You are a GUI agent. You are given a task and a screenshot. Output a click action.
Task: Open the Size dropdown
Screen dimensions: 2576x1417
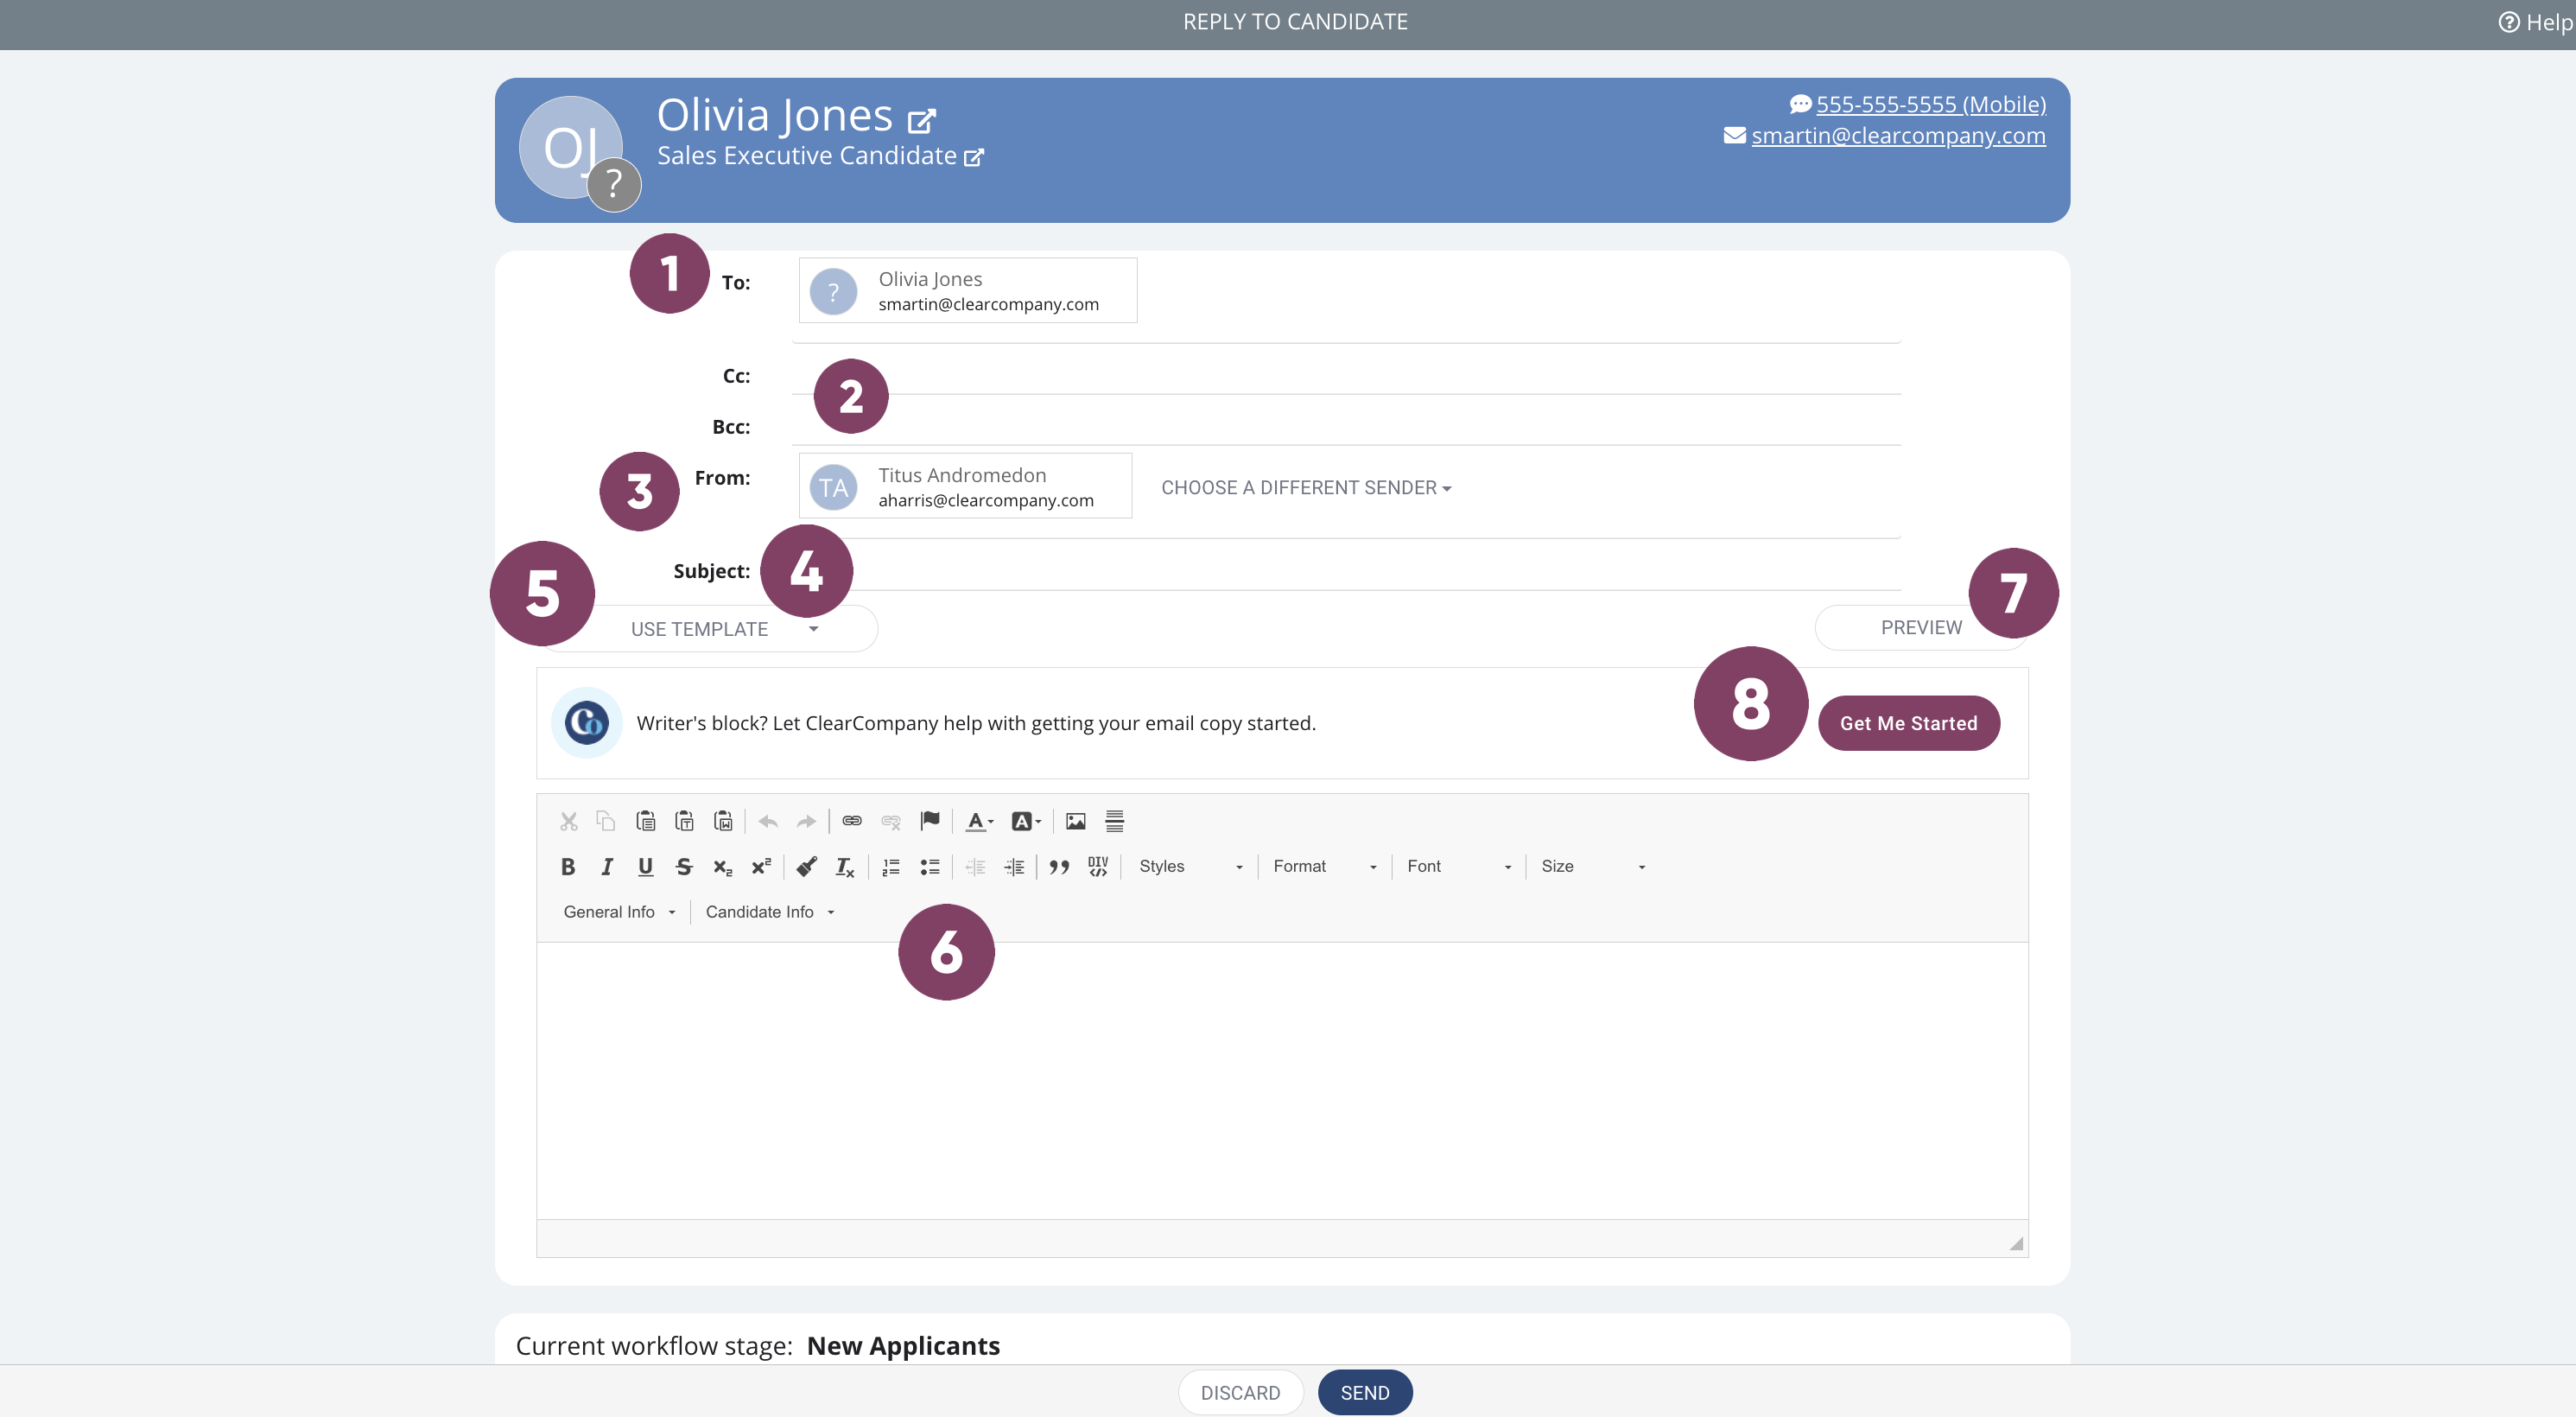point(1592,866)
